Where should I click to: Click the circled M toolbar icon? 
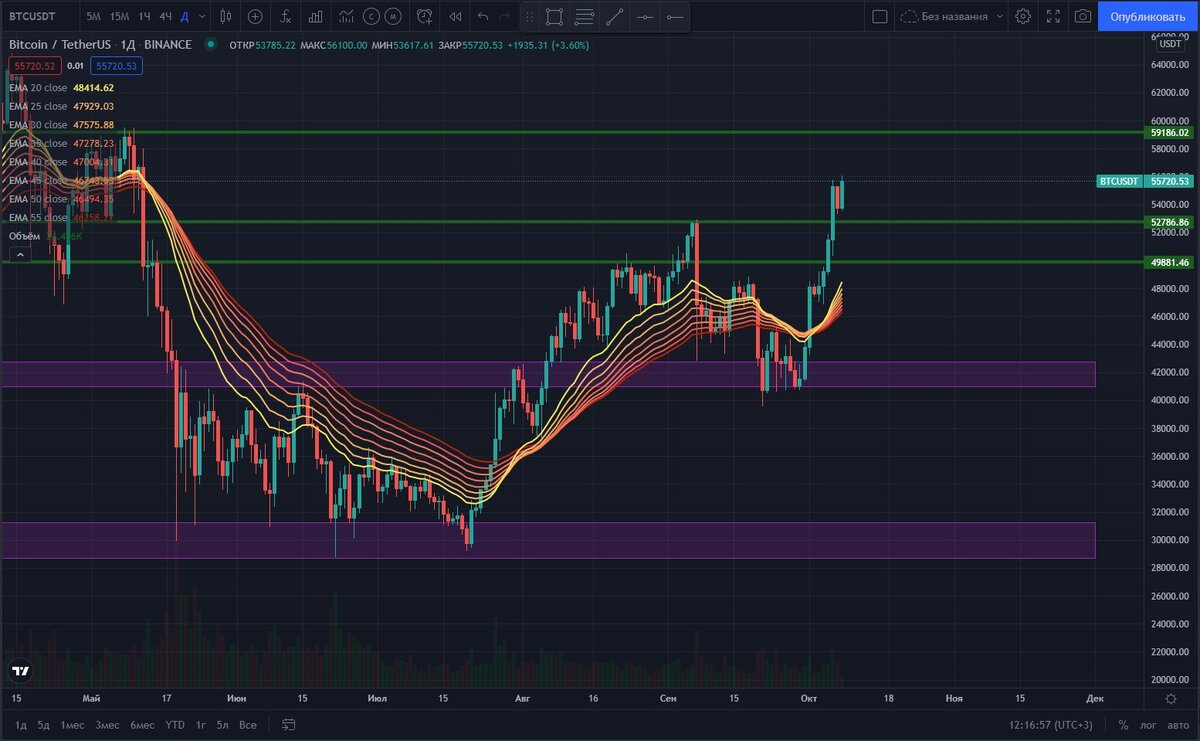tap(394, 16)
